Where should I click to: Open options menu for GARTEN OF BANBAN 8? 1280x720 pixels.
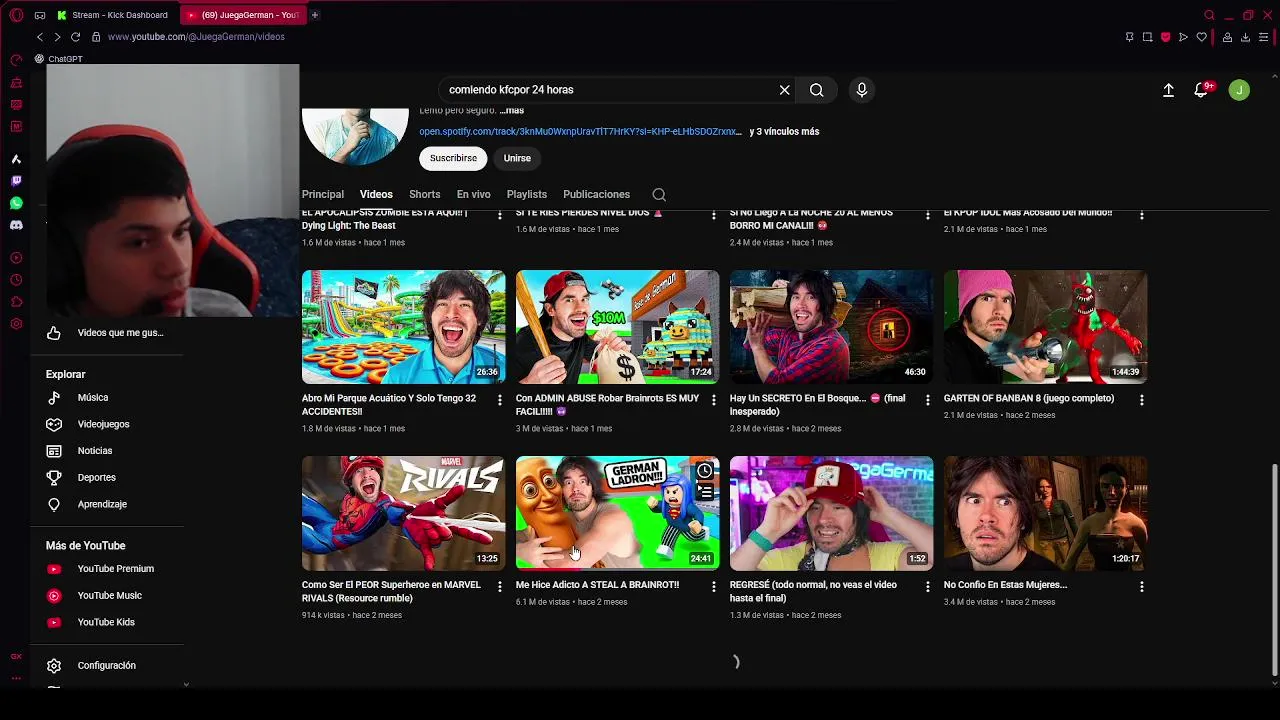(1141, 400)
